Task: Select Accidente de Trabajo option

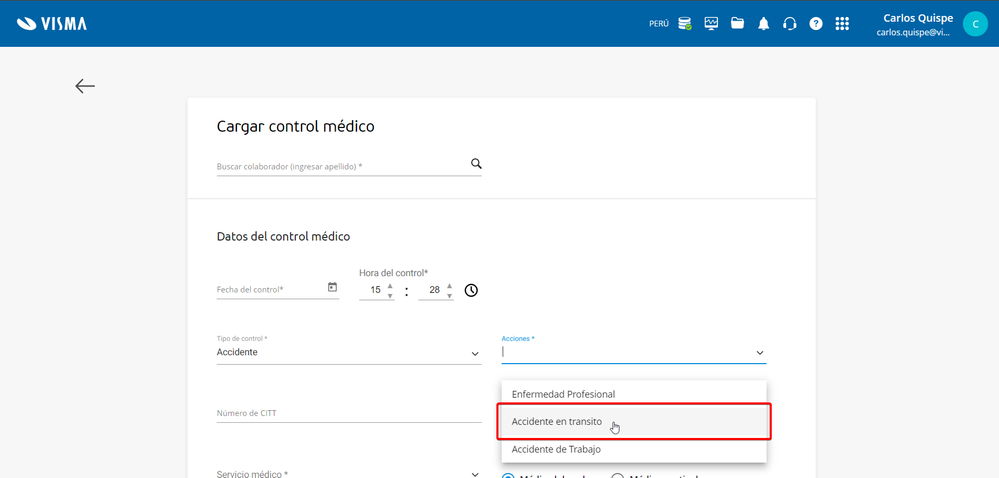Action: pos(556,449)
